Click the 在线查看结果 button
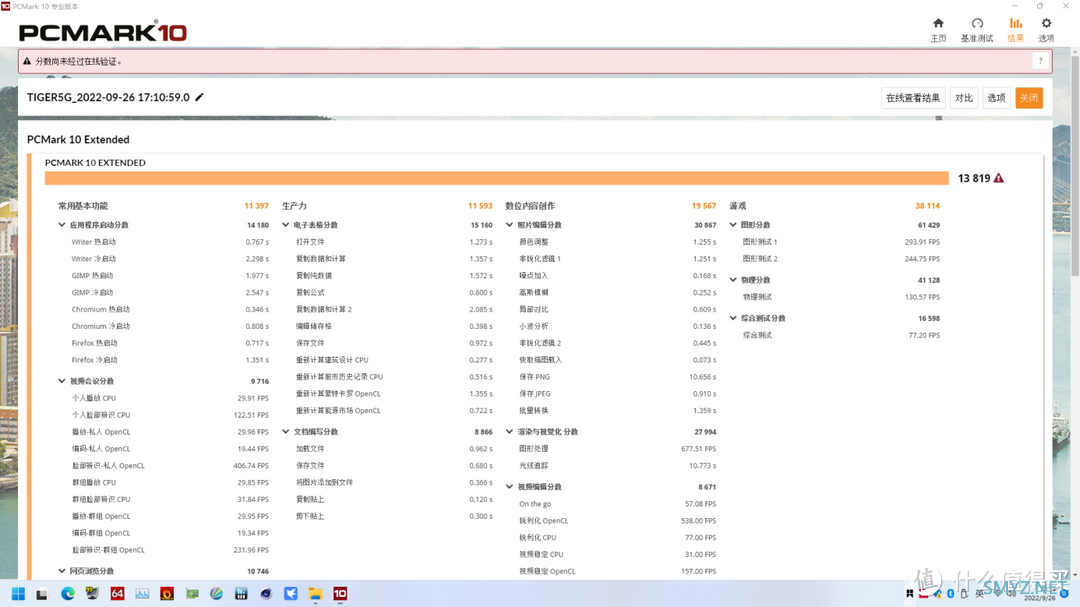The height and width of the screenshot is (607, 1080). click(x=913, y=98)
